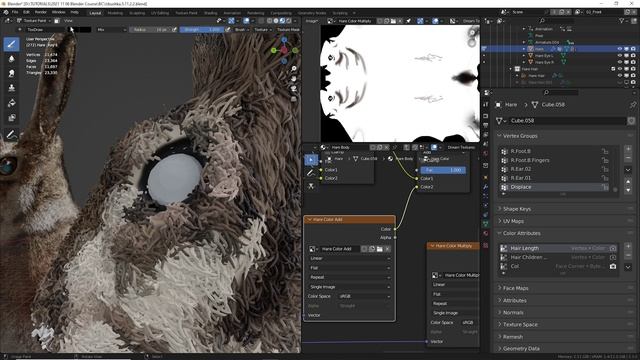Toggle camera view icon in viewport

click(293, 89)
